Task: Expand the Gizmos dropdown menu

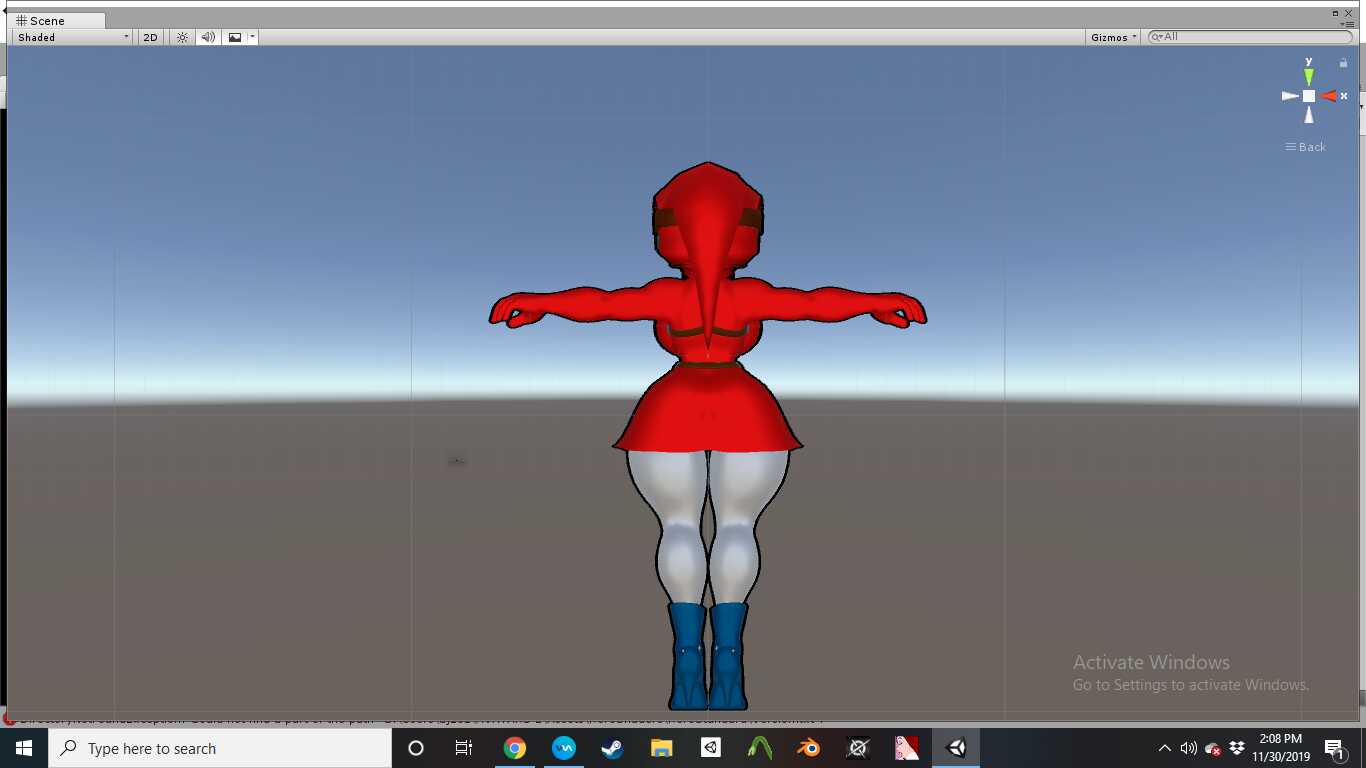Action: click(x=1114, y=37)
